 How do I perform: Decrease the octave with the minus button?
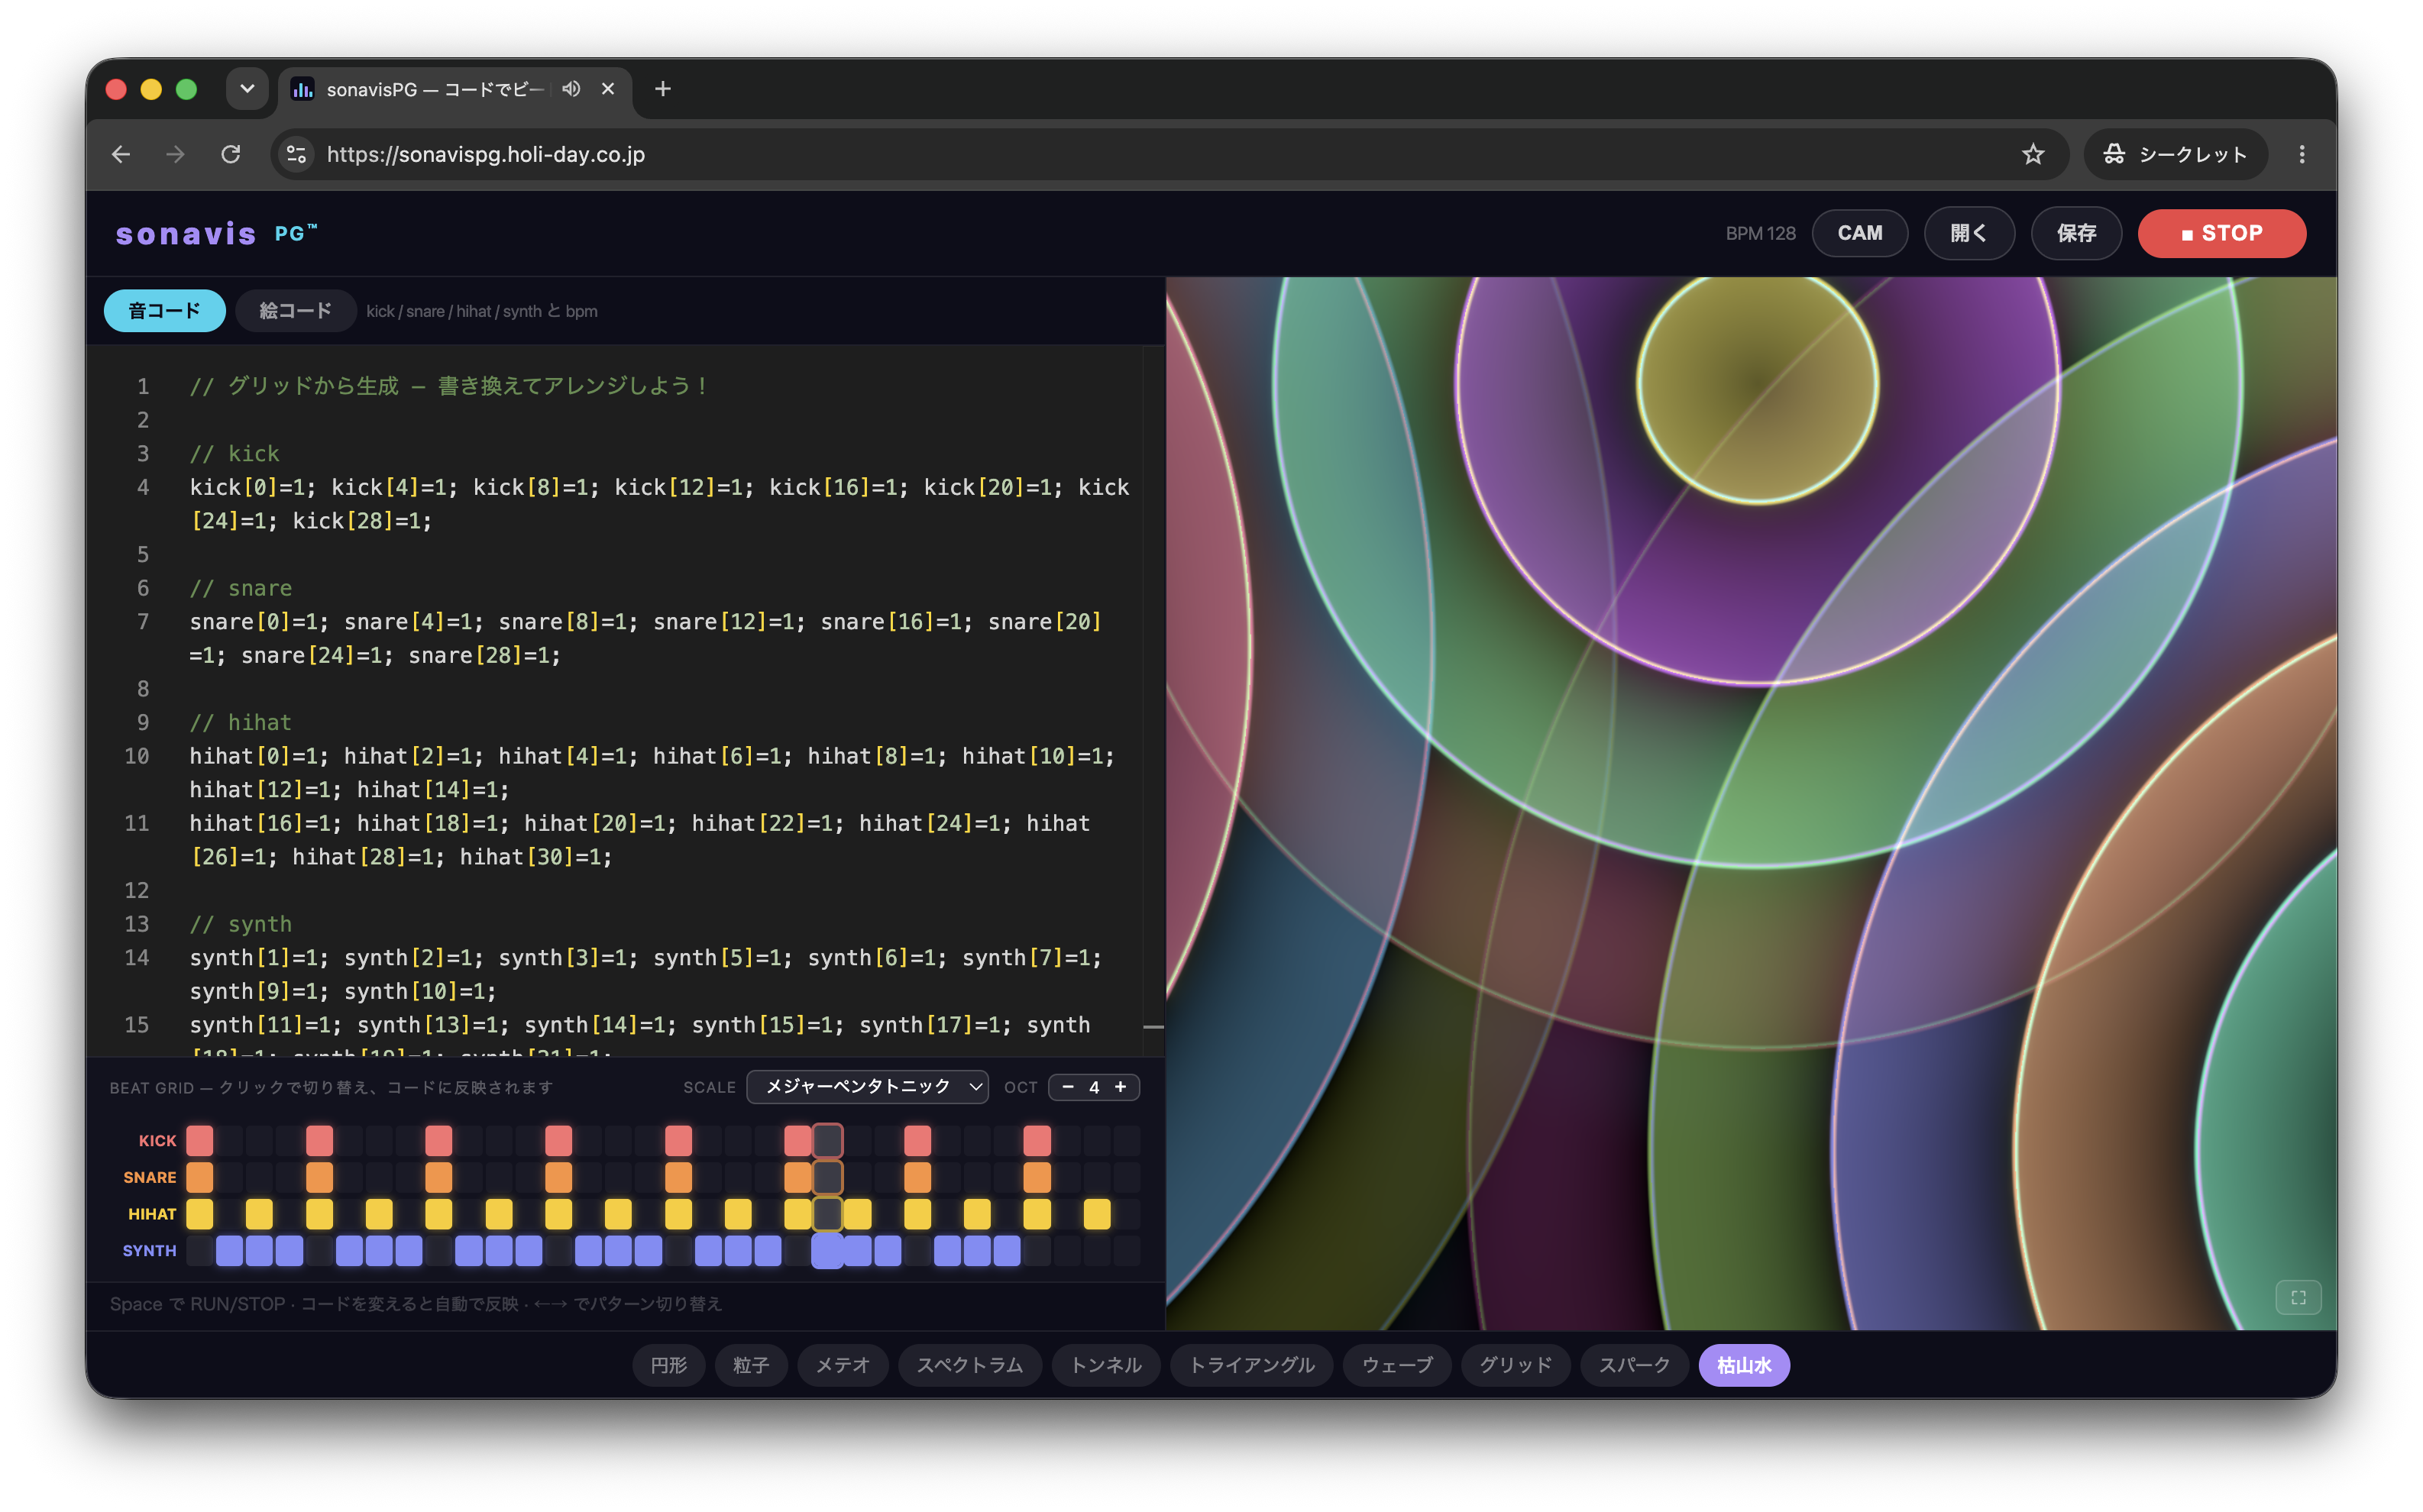click(1068, 1087)
